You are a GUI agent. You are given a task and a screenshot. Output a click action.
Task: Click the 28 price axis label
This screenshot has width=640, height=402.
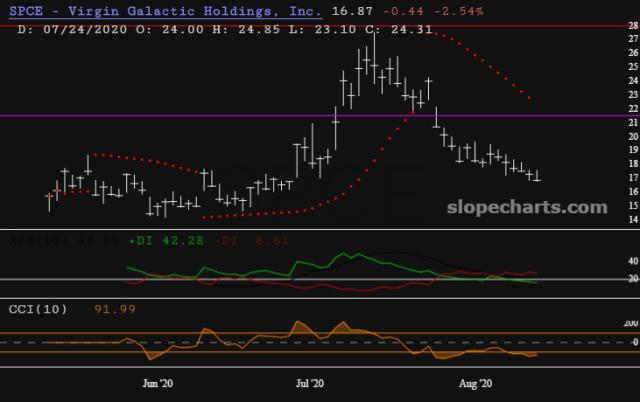[633, 25]
